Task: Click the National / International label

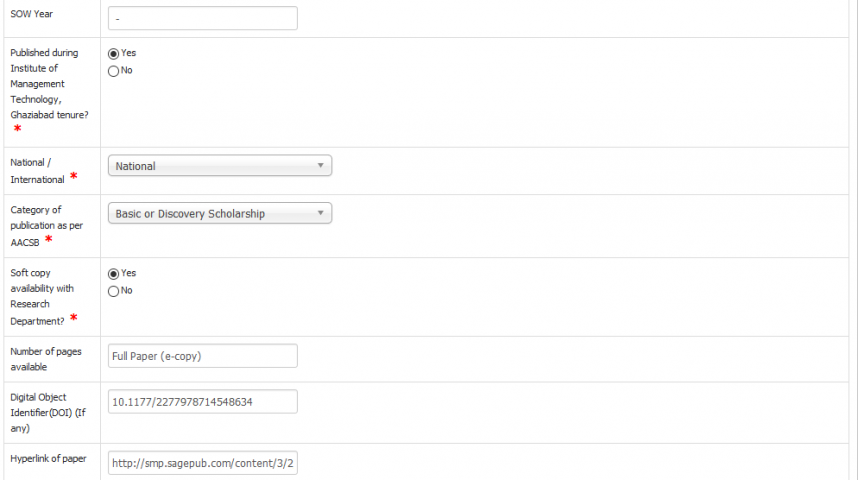Action: tap(37, 171)
